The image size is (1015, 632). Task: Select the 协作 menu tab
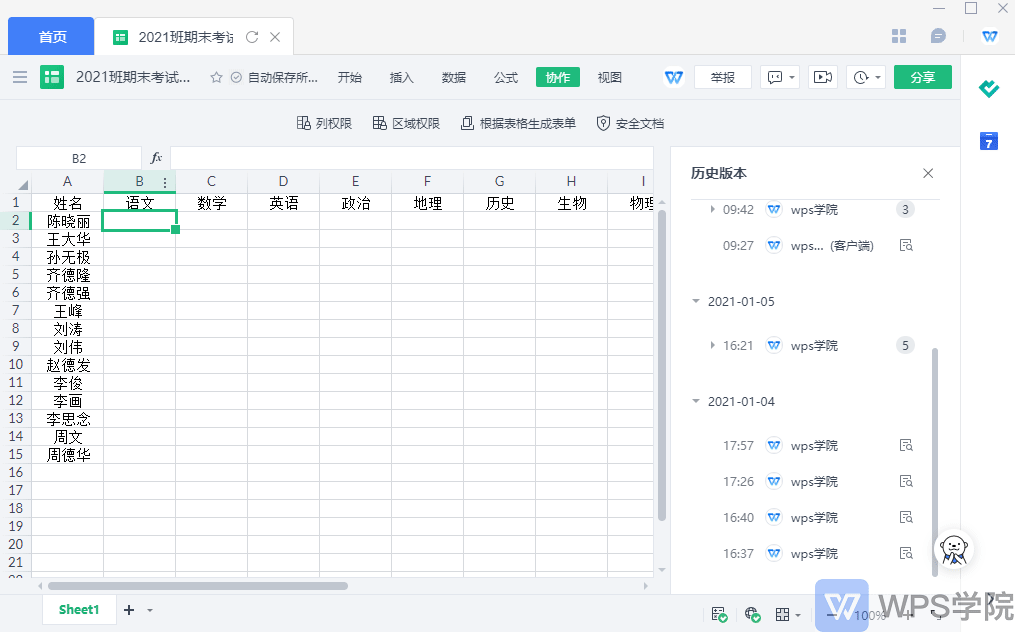[x=557, y=77]
